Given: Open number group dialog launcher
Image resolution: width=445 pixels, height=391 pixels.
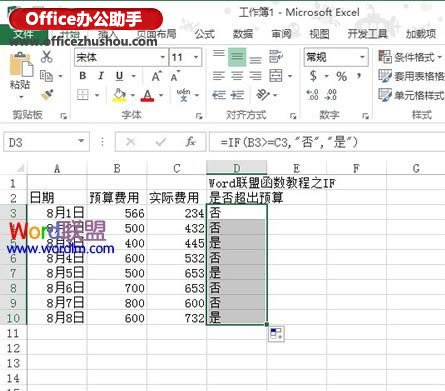Looking at the screenshot, I should [x=366, y=116].
